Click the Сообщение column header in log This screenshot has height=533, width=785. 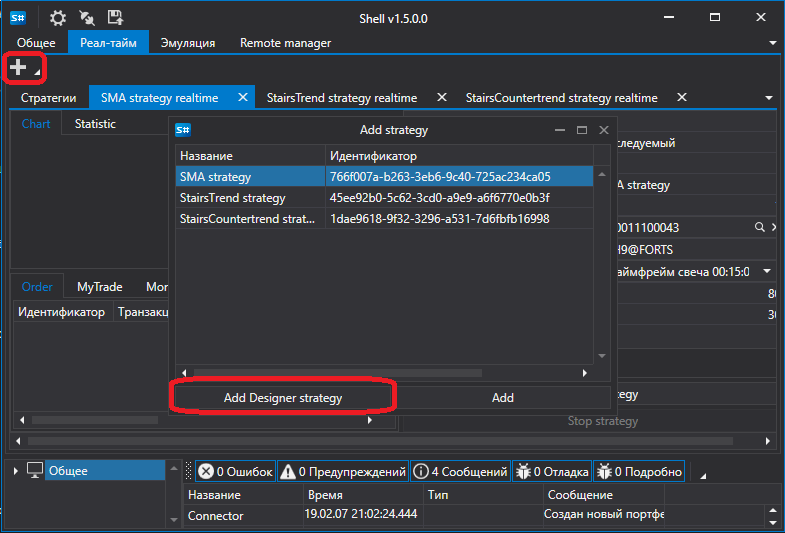pos(604,495)
